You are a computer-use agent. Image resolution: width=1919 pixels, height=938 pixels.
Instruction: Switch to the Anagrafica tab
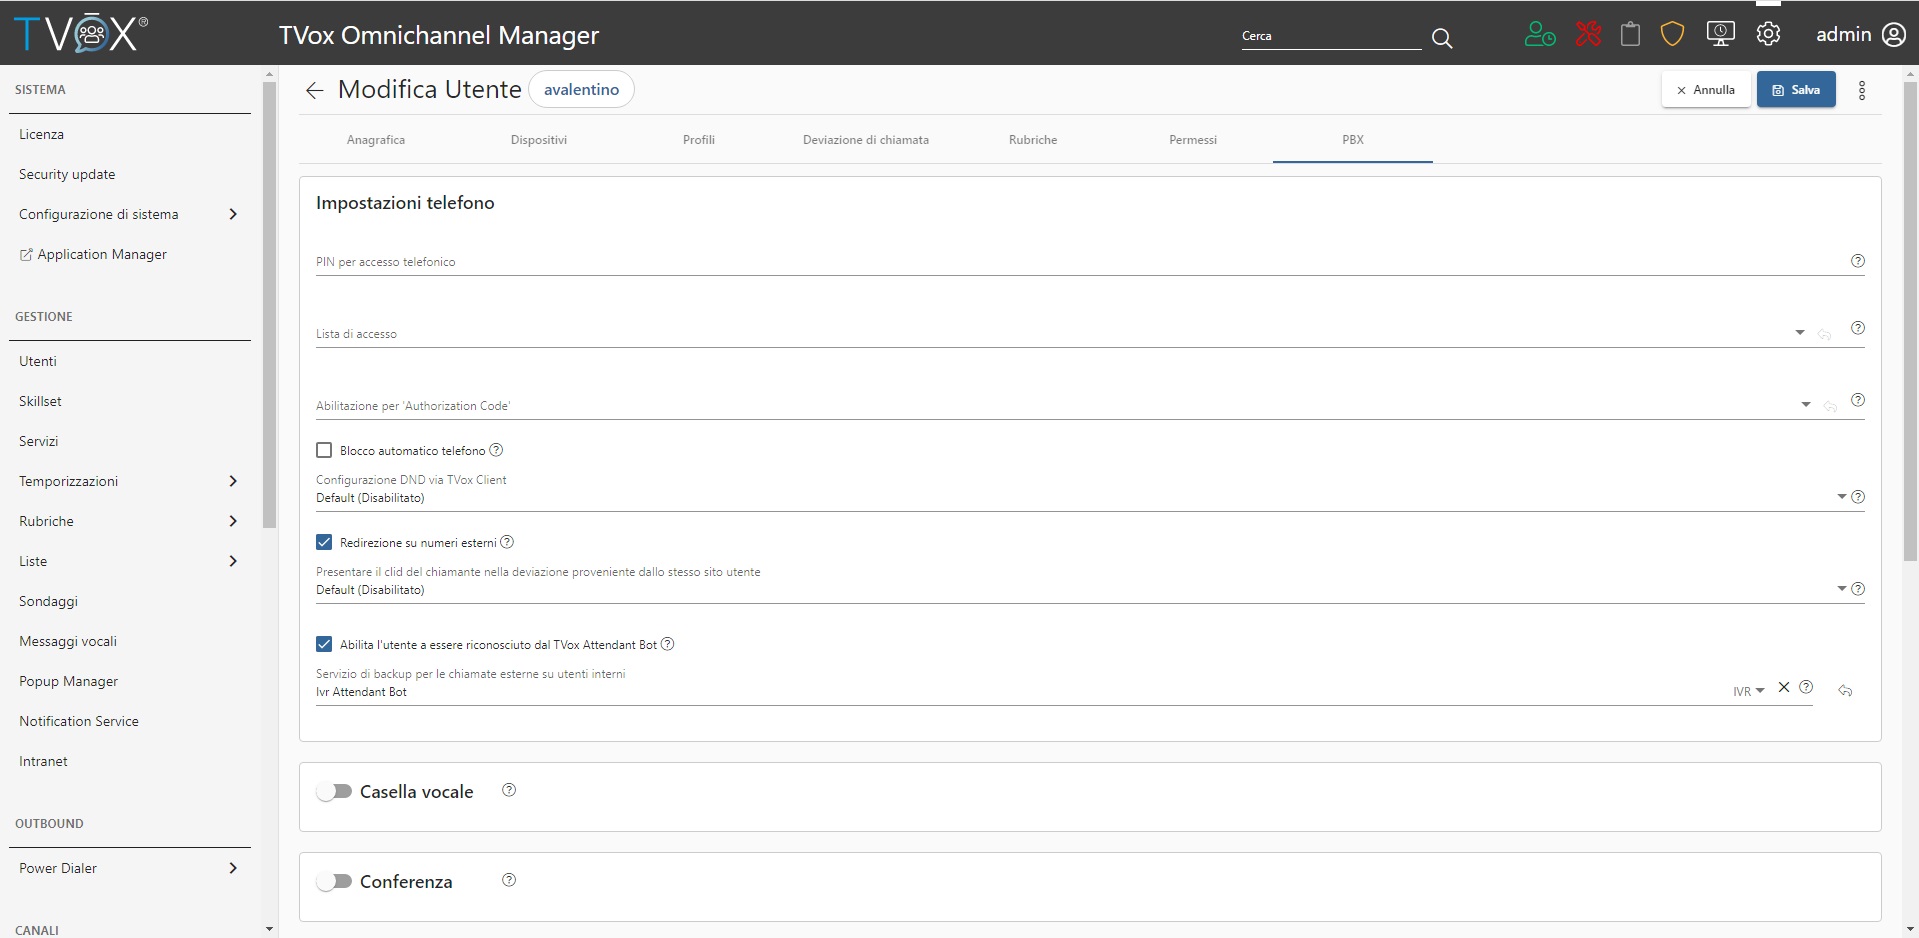pyautogui.click(x=376, y=140)
